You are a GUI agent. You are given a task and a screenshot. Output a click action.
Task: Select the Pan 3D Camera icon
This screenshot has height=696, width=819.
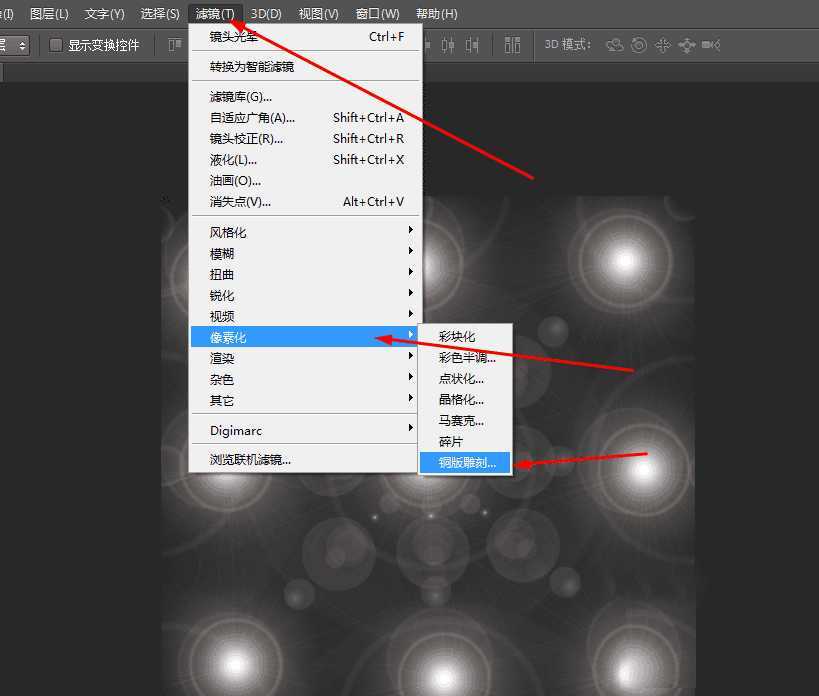coord(661,45)
